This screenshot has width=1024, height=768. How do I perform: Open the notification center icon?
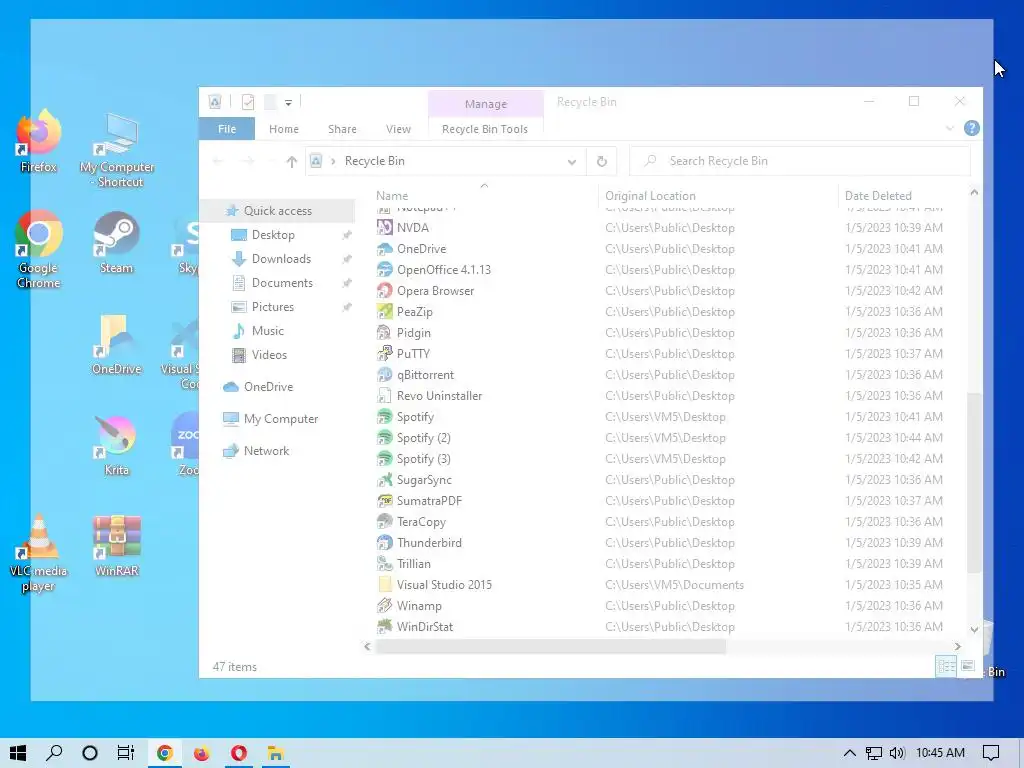click(x=991, y=753)
